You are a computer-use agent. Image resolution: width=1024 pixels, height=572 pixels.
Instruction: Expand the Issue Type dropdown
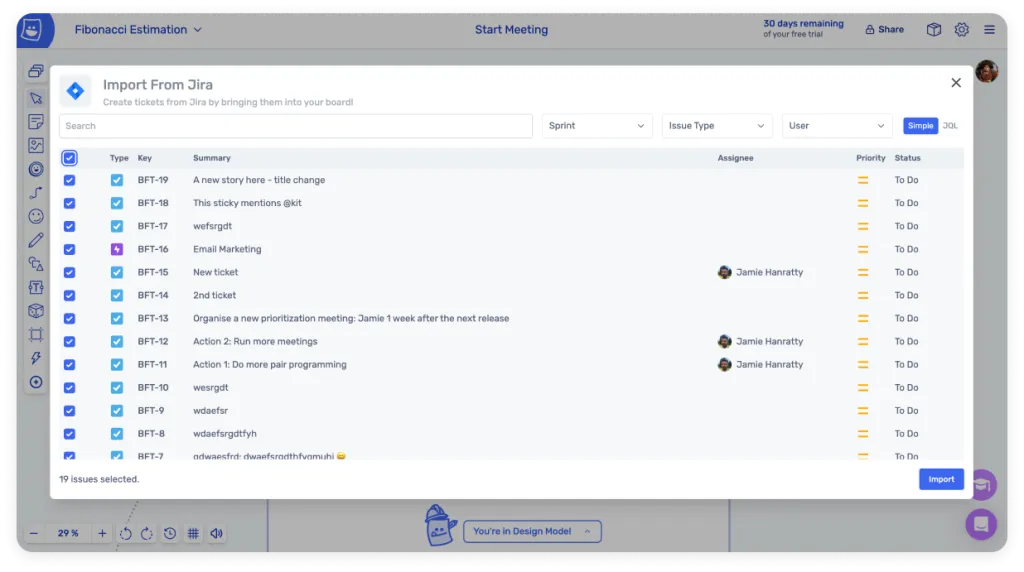(716, 126)
